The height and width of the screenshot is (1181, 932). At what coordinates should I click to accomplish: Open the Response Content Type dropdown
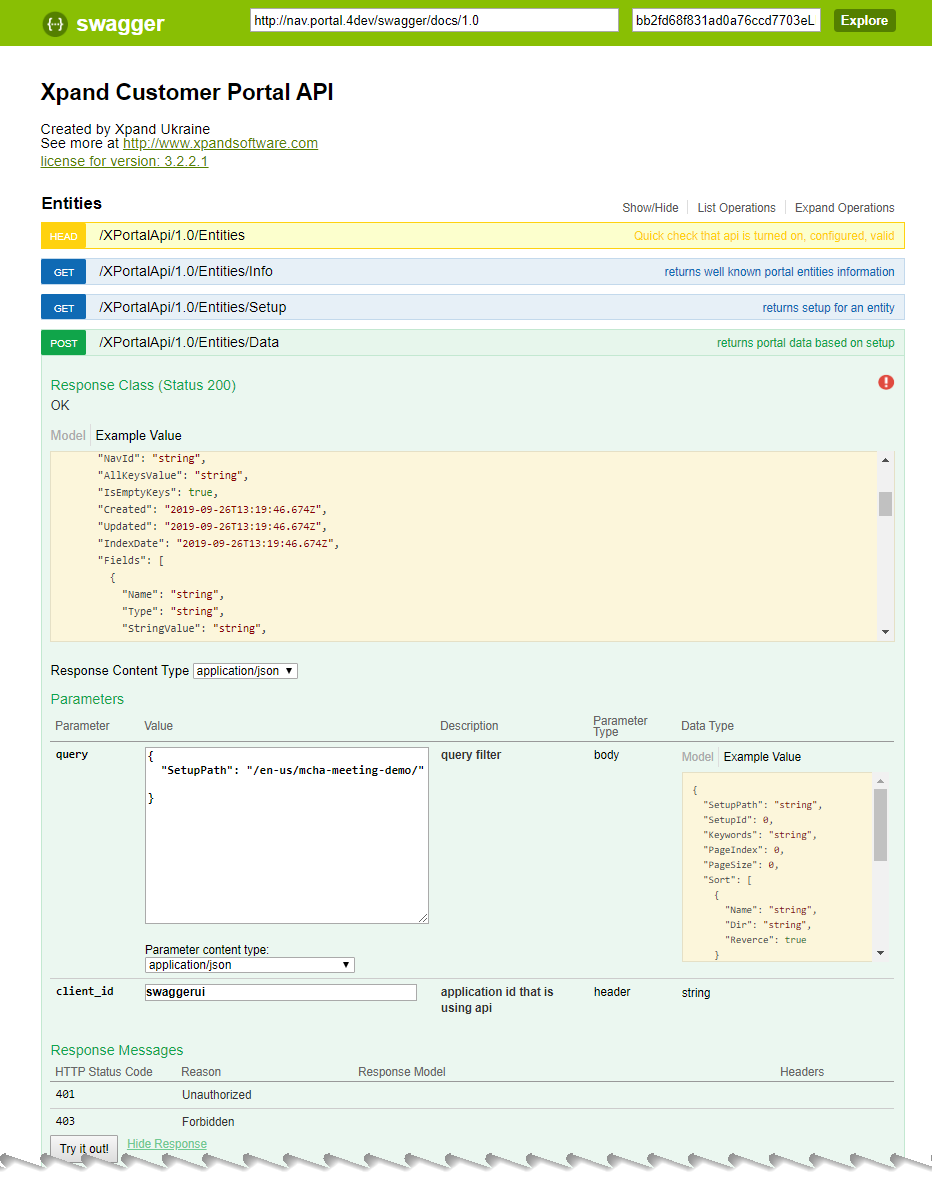click(x=244, y=670)
